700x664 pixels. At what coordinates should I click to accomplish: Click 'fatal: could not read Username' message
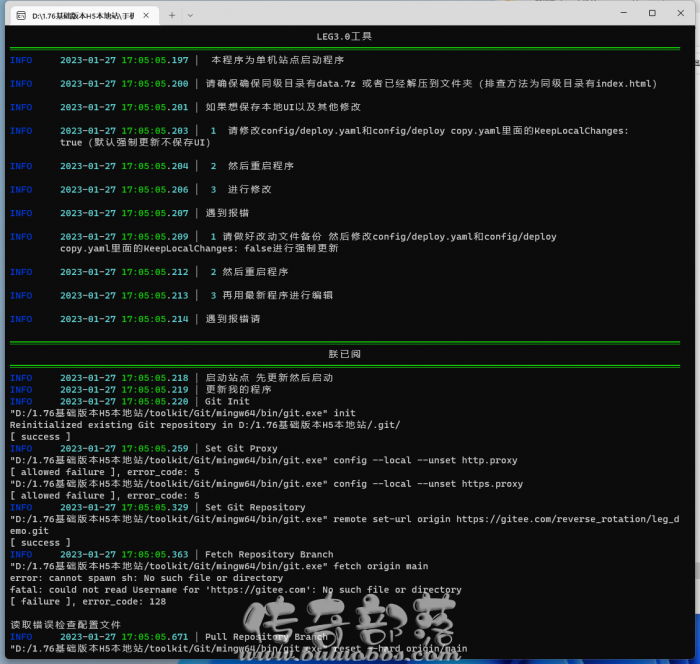click(x=236, y=589)
